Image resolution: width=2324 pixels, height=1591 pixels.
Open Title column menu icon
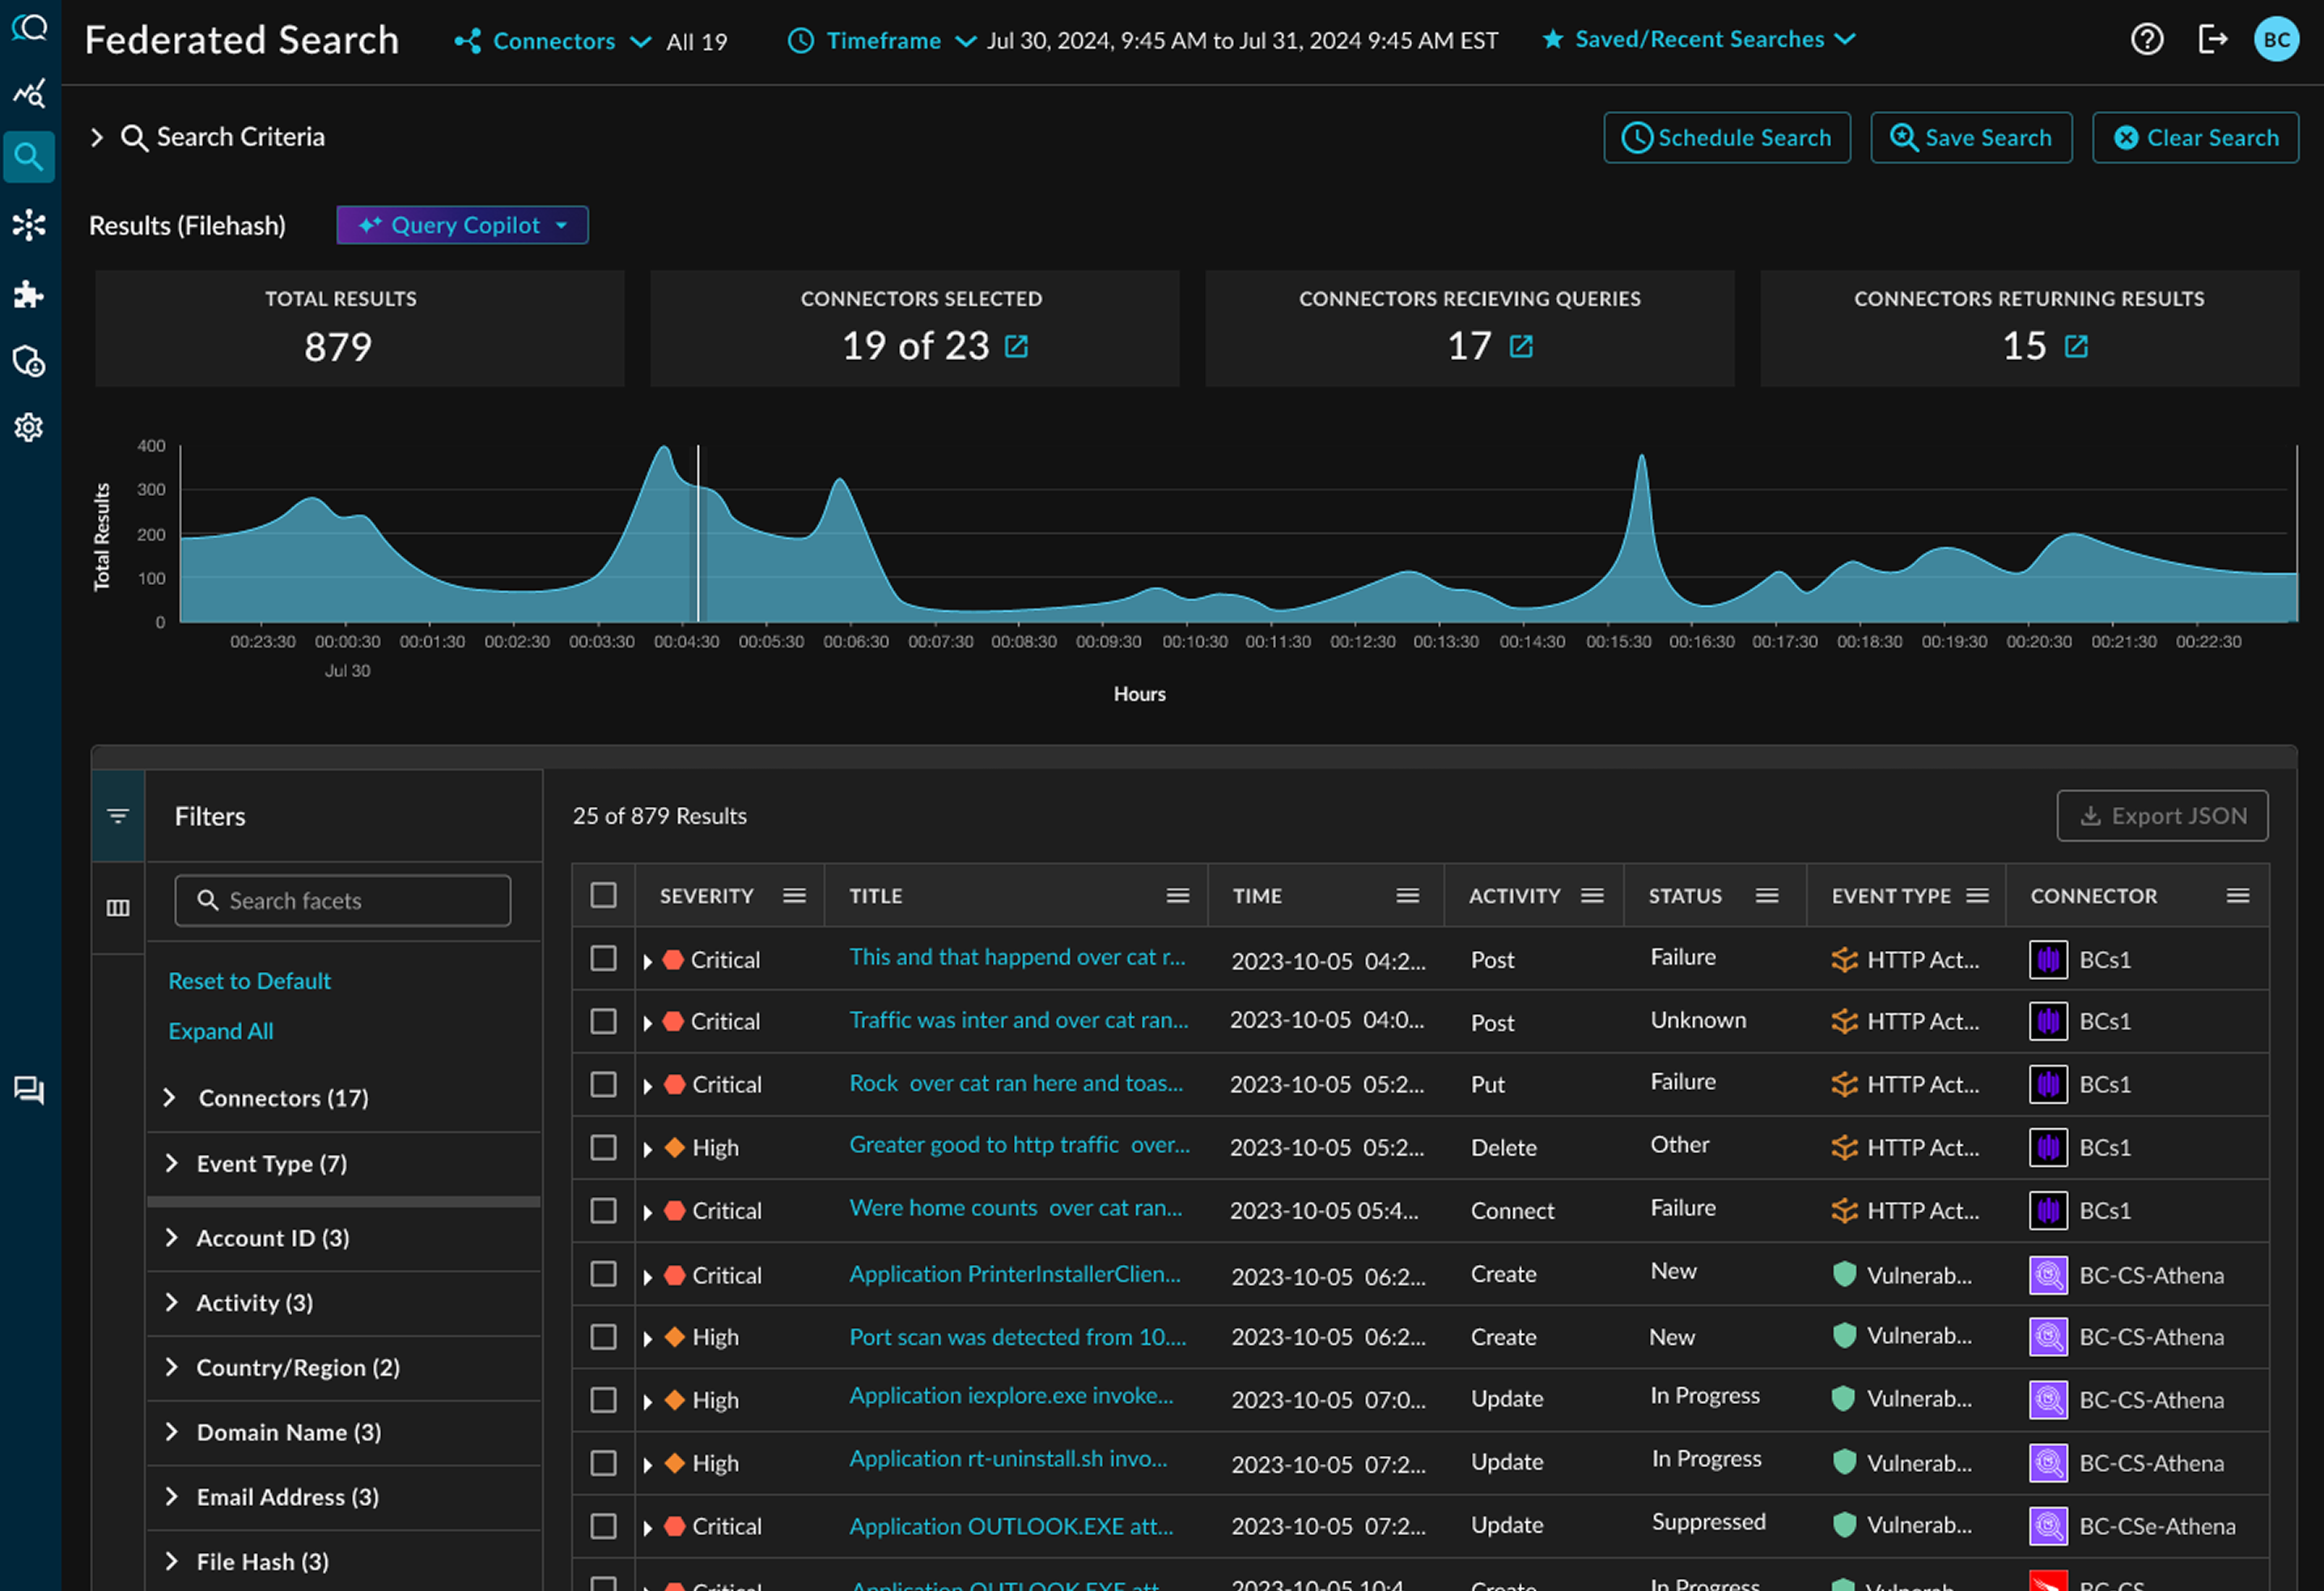(x=1178, y=896)
